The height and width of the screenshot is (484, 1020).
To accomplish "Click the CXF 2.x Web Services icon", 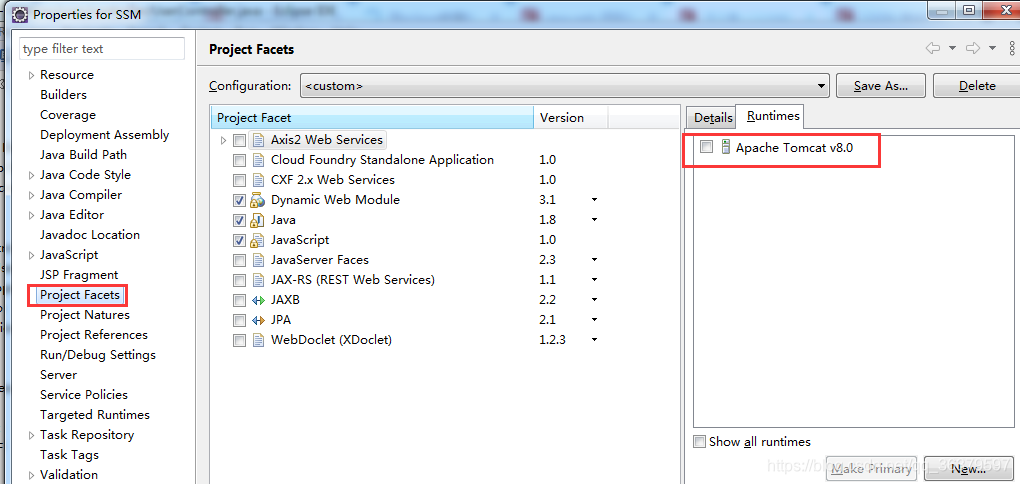I will pyautogui.click(x=259, y=180).
